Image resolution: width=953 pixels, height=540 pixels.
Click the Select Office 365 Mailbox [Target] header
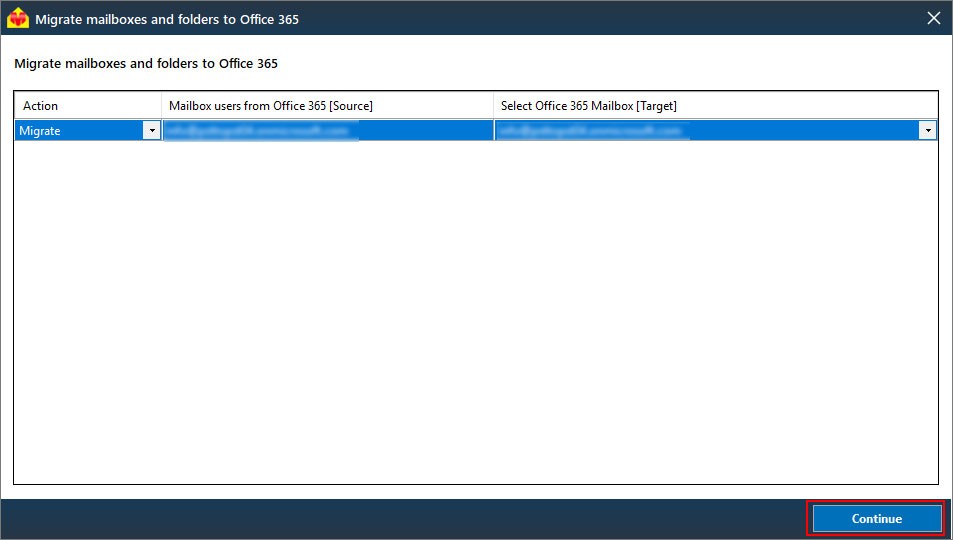coord(715,106)
